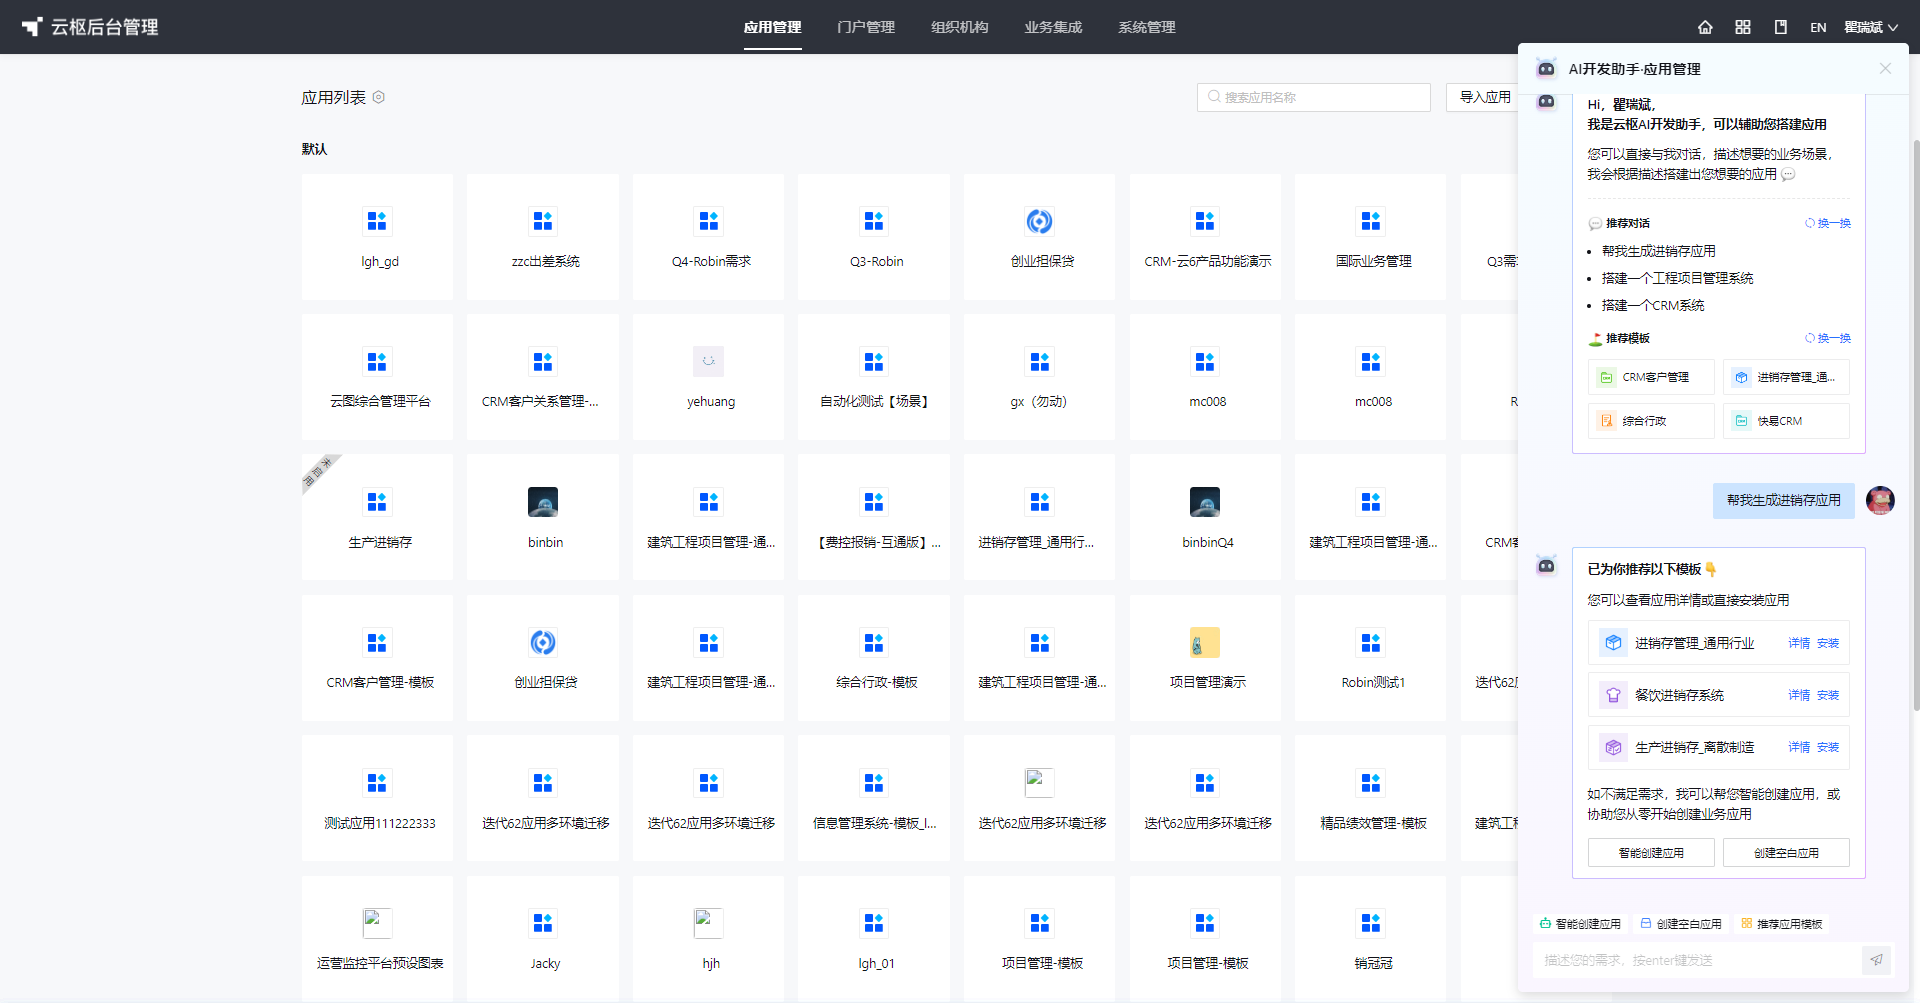Open the 项目管理演示 app icon

tap(1205, 642)
